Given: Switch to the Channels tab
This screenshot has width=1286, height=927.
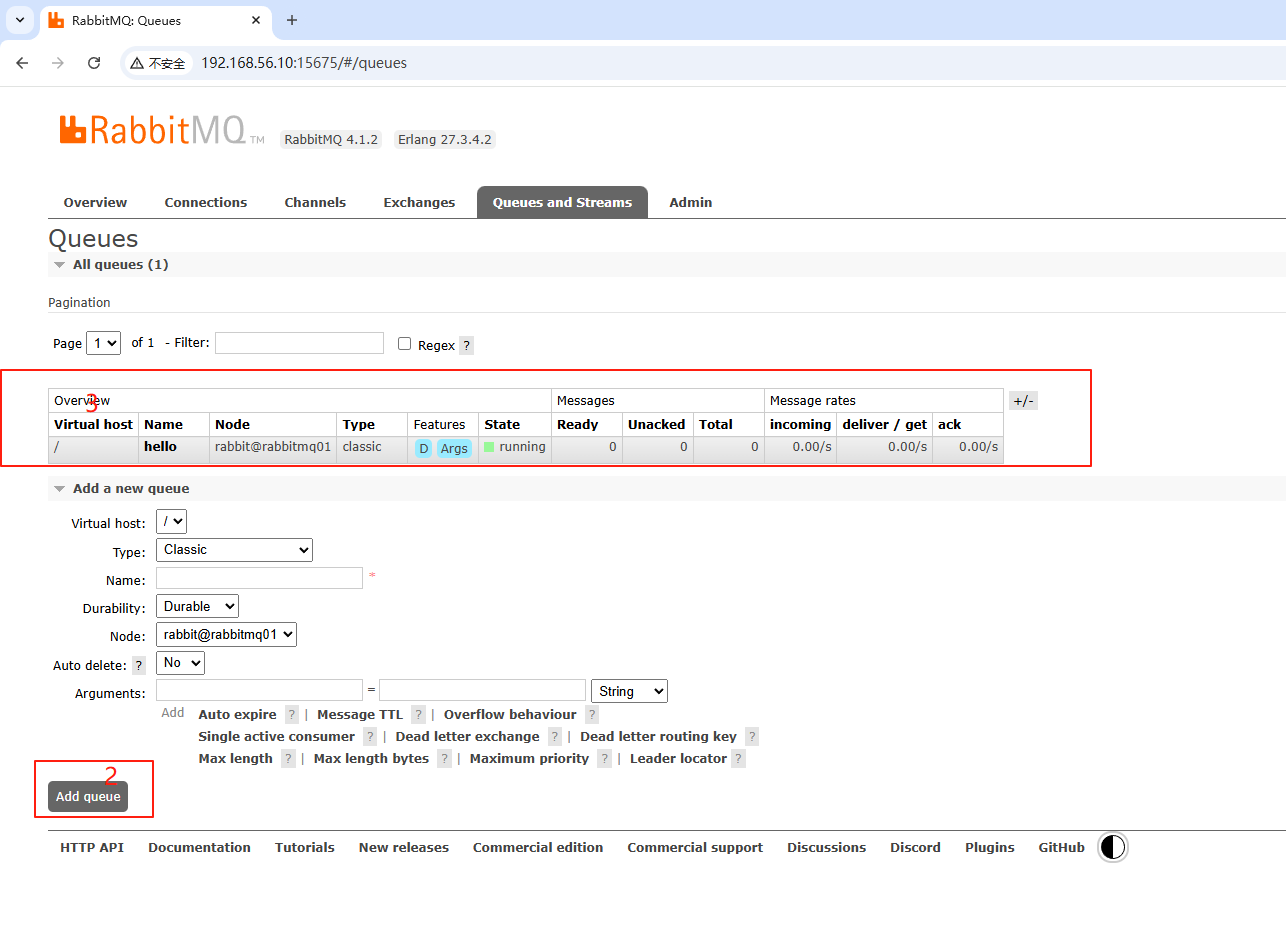Looking at the screenshot, I should point(315,202).
